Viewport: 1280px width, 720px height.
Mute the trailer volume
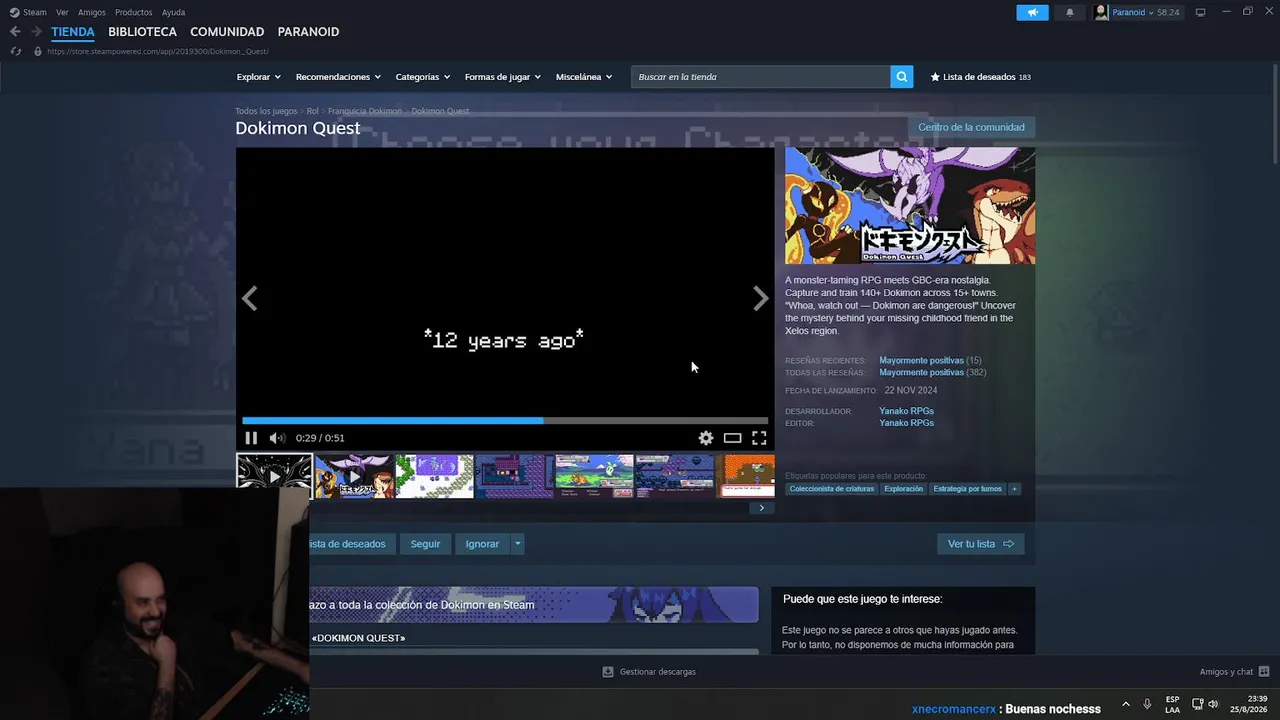click(277, 438)
